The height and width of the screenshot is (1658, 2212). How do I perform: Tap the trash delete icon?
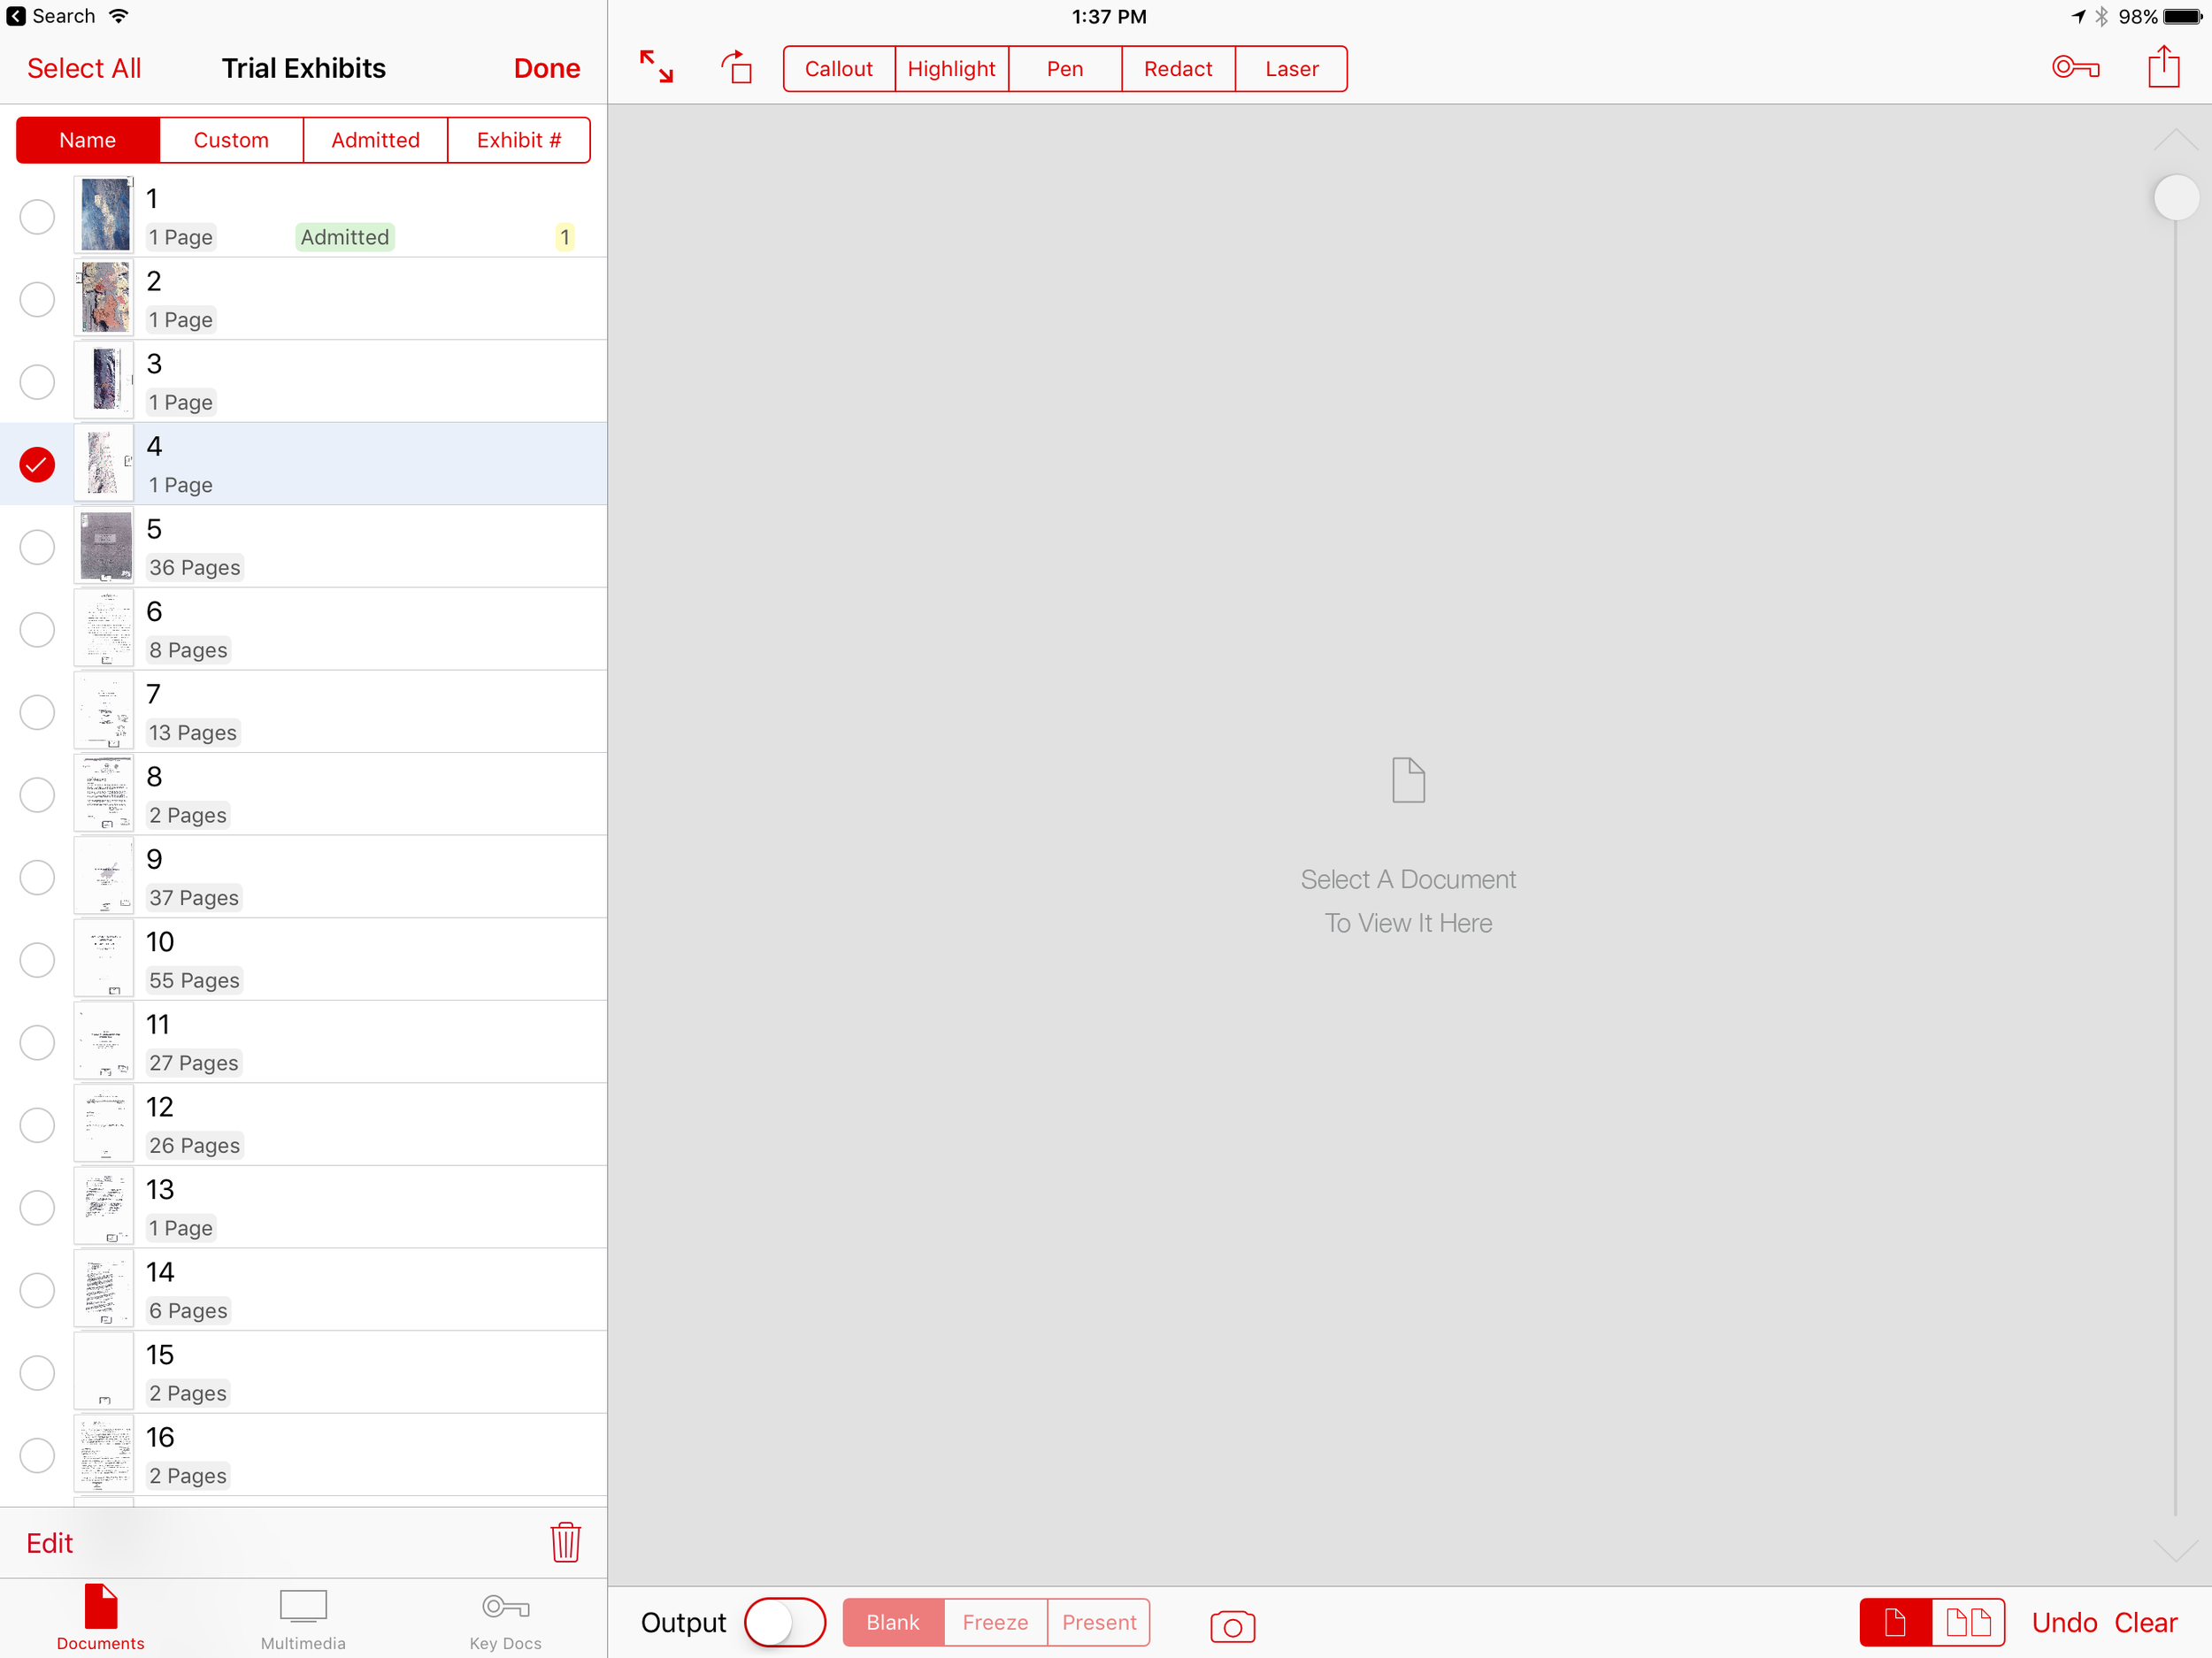click(x=565, y=1541)
